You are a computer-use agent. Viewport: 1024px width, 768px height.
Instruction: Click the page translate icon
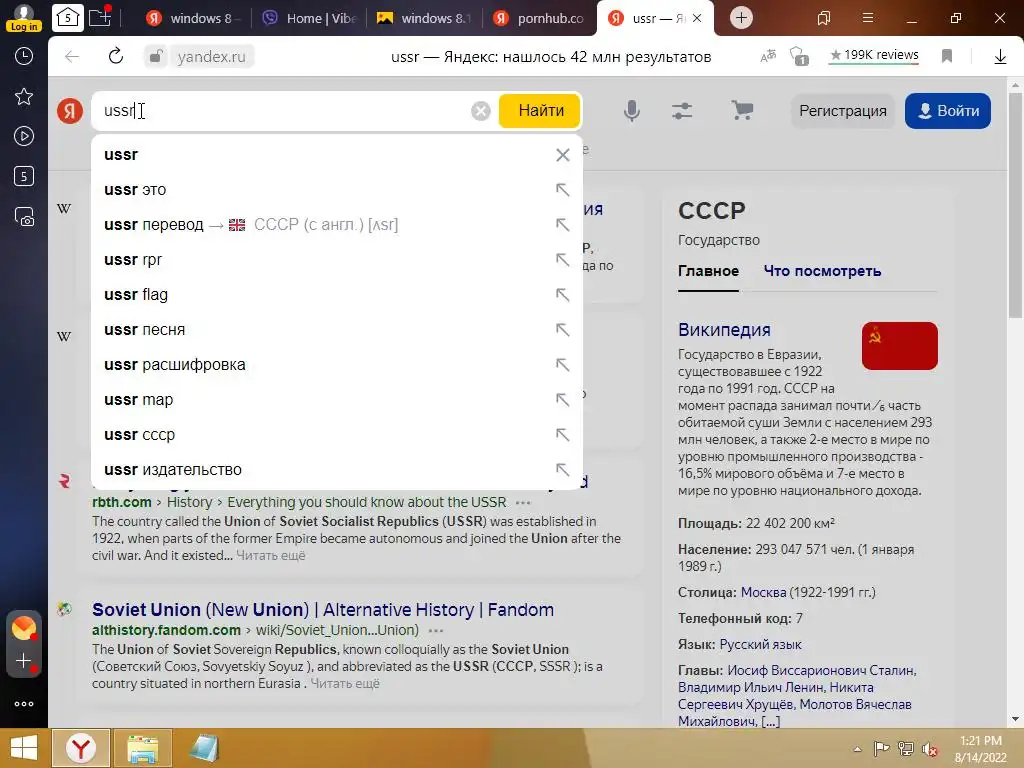point(768,56)
